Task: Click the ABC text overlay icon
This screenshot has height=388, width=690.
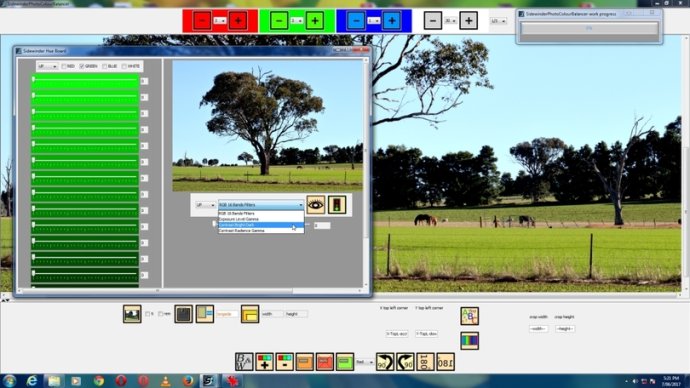Action: point(470,316)
